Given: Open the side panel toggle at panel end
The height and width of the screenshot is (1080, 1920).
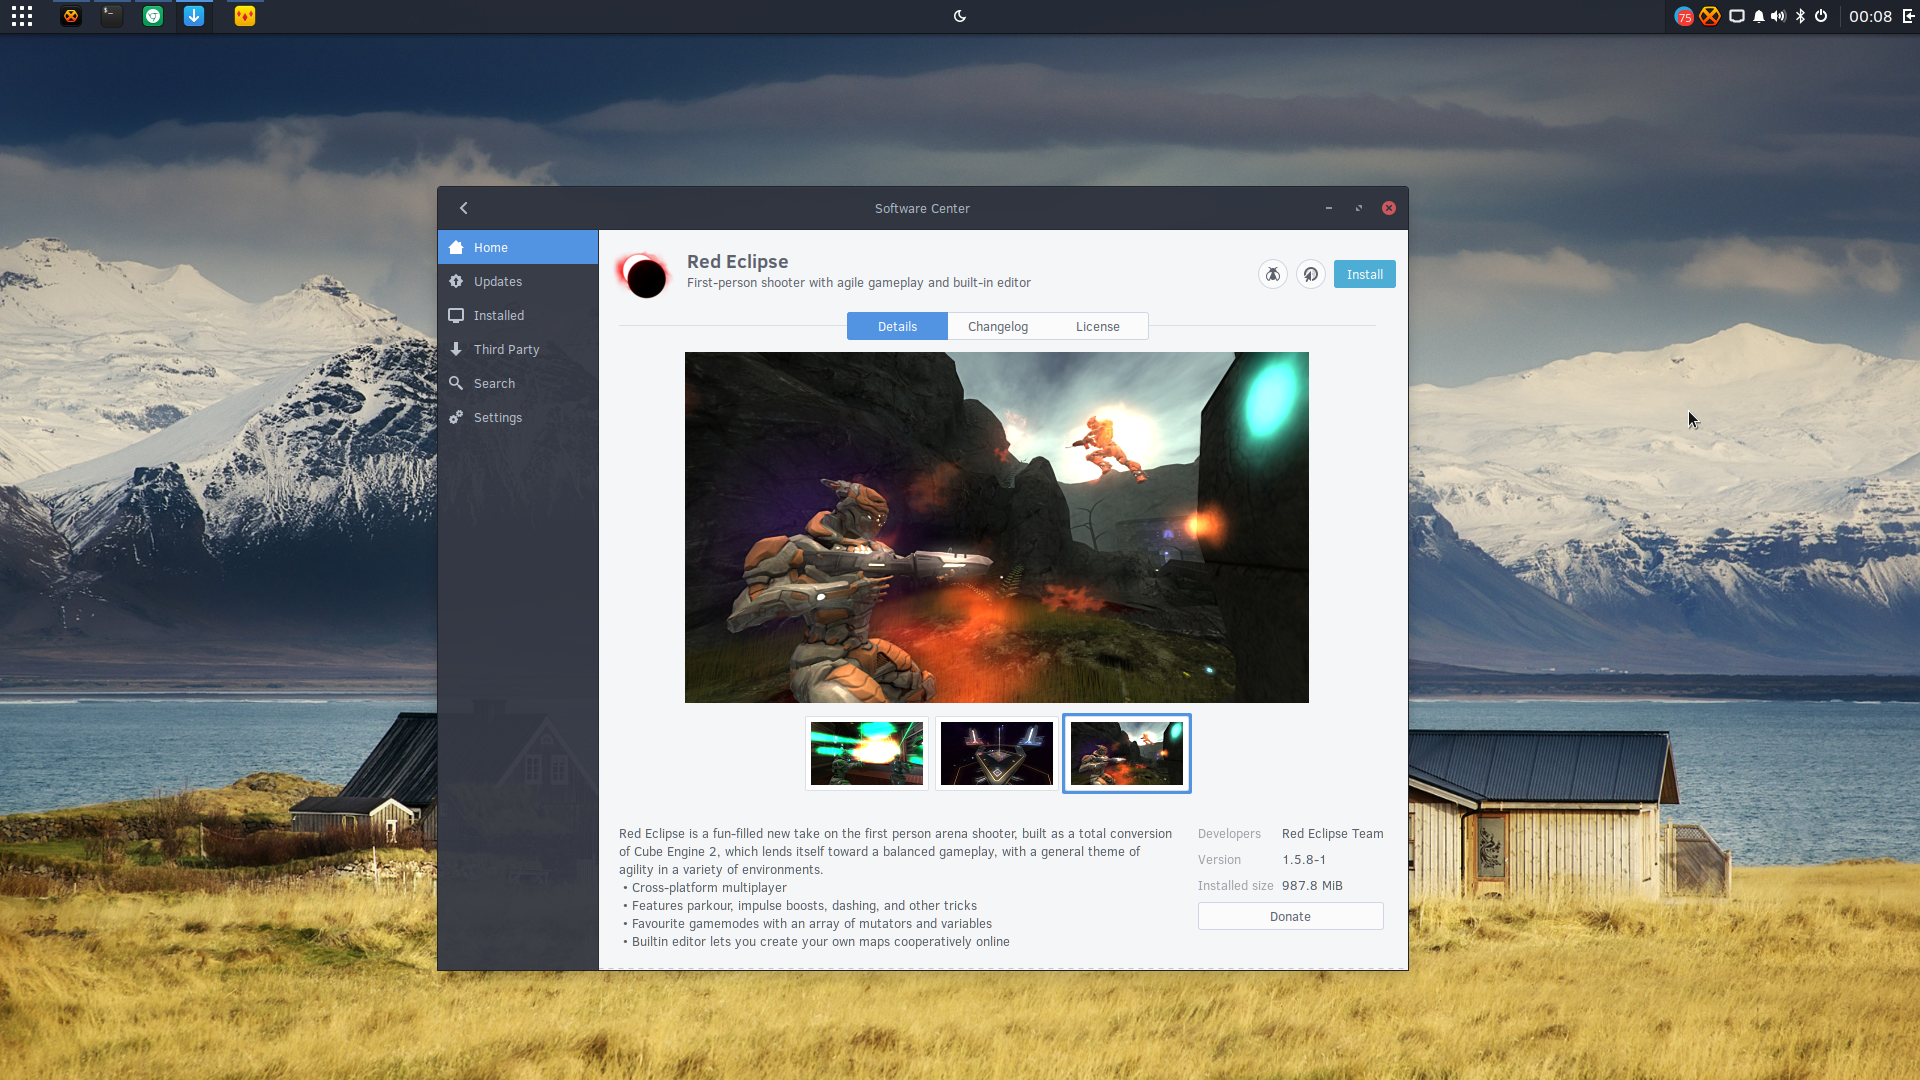Looking at the screenshot, I should click(x=1908, y=16).
